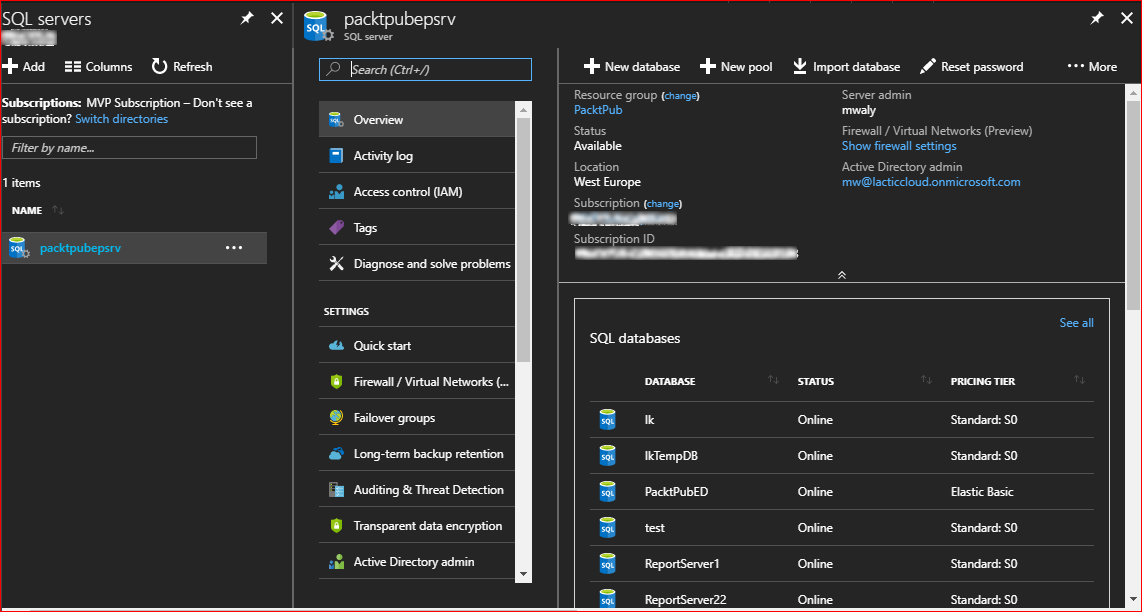Close the packtpubepsrv blade
Screen dimensions: 1142x612
click(1126, 19)
